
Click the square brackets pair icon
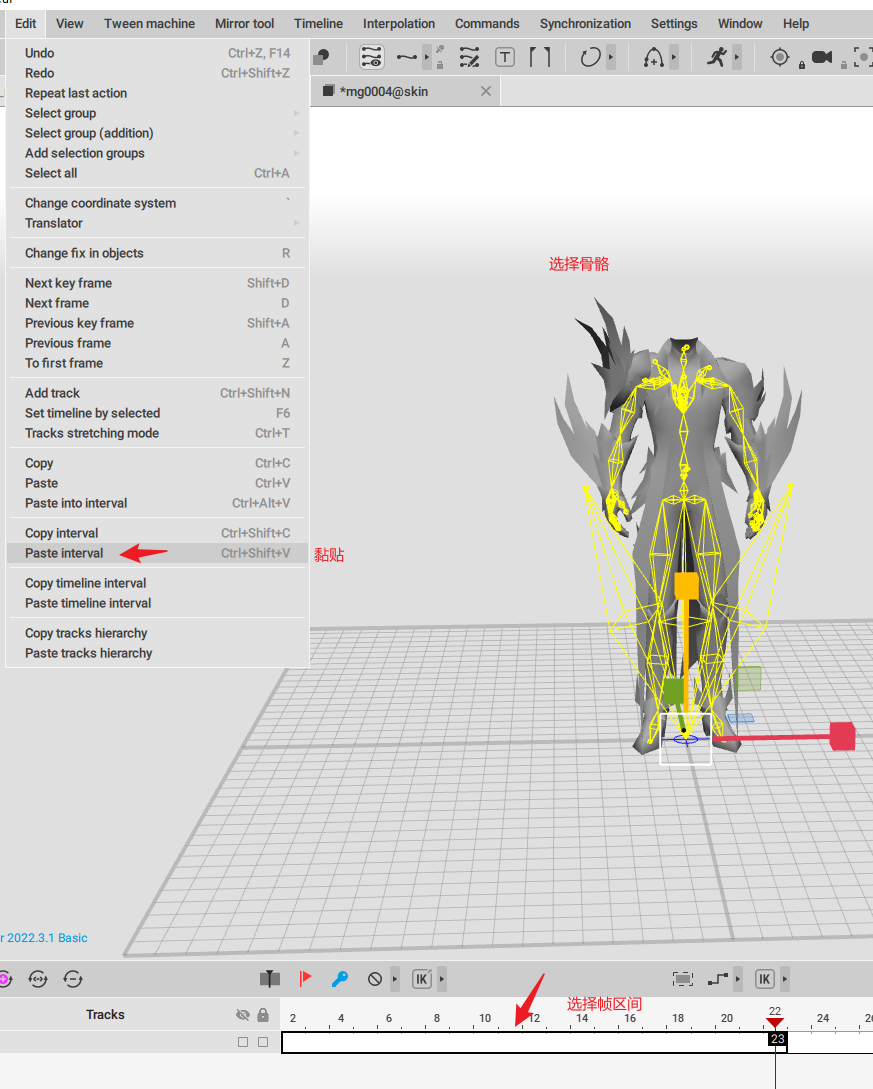(540, 57)
